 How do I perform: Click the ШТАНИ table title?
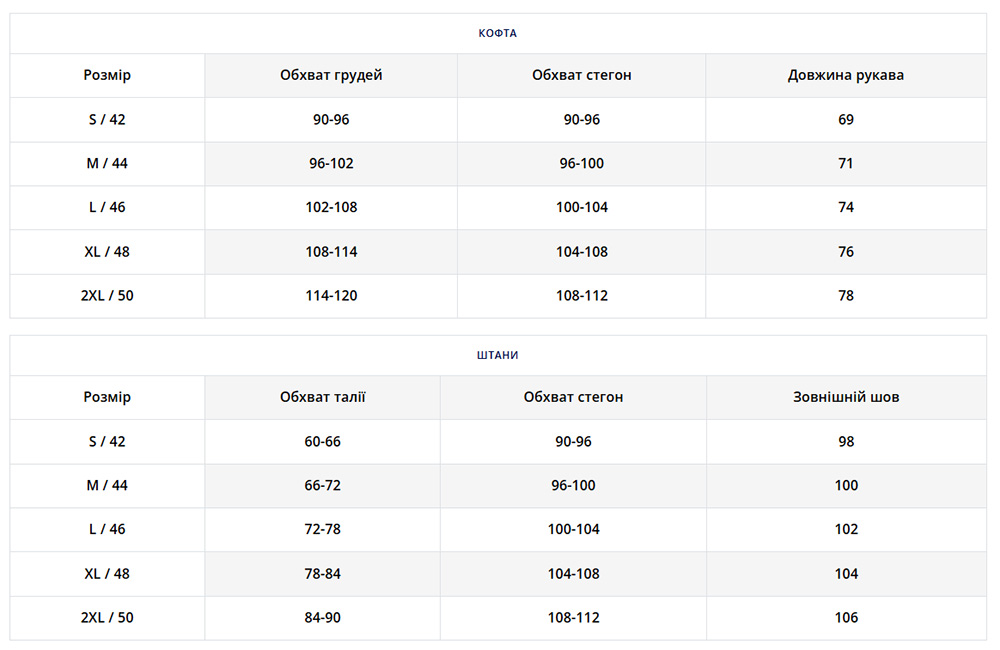498,355
